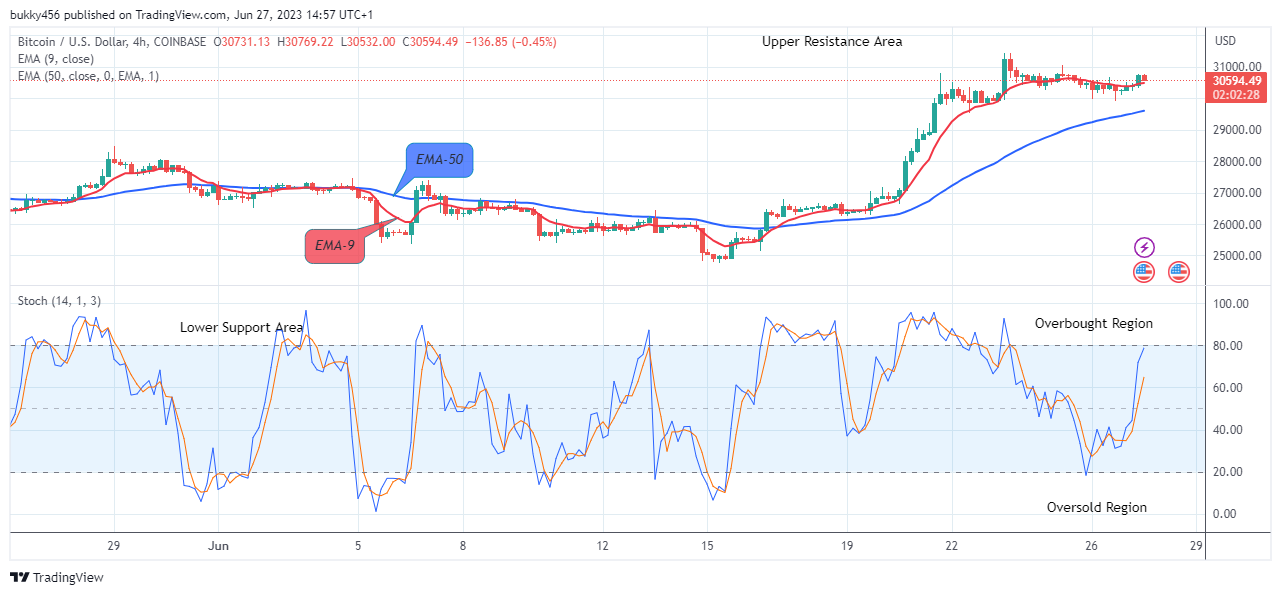Click the 28000.00 price axis label

click(1237, 162)
